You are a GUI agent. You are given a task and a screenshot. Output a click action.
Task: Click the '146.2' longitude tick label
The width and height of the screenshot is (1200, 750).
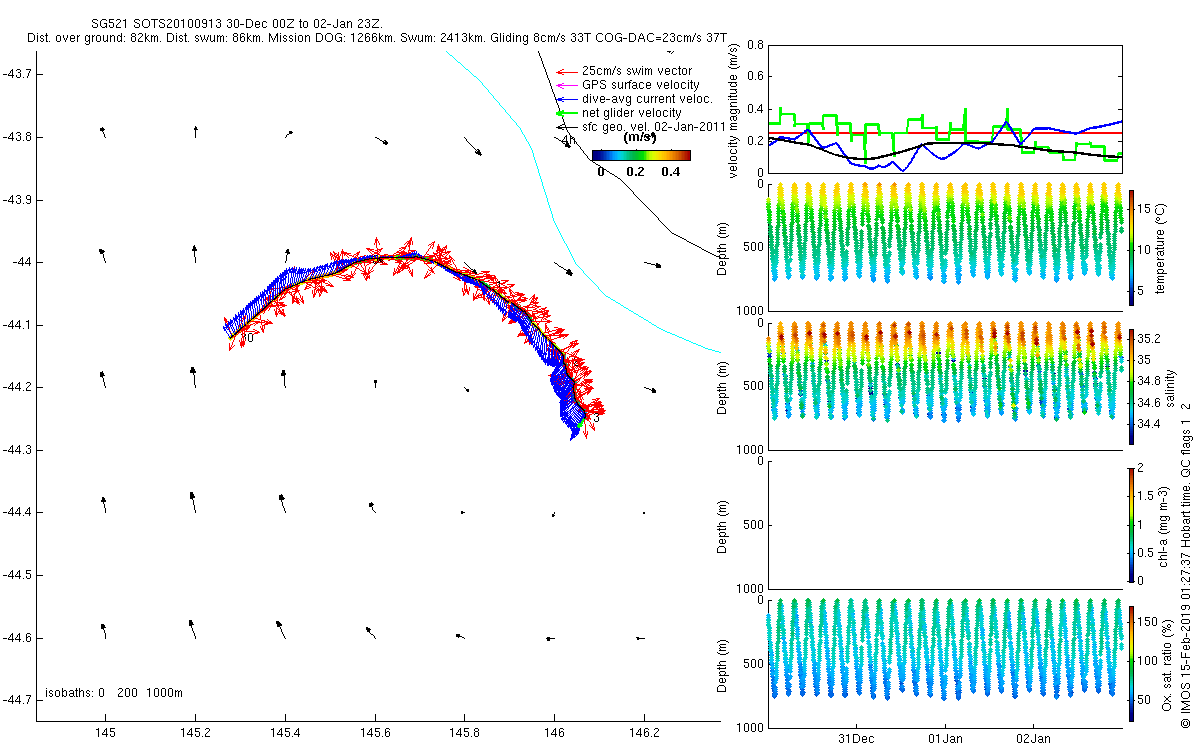tap(643, 733)
